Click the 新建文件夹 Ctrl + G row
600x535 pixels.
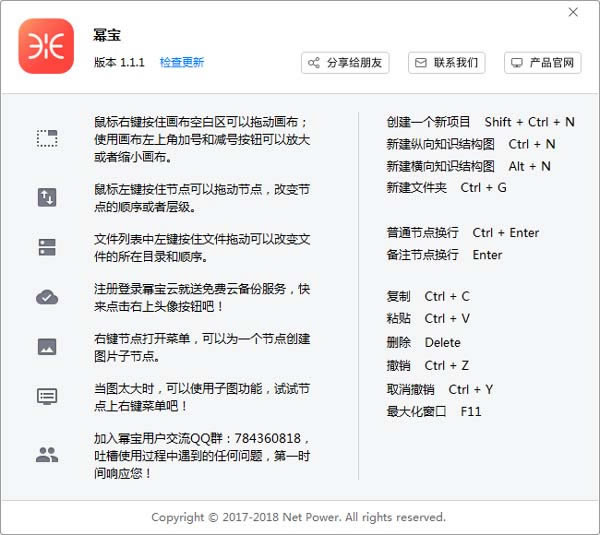446,188
